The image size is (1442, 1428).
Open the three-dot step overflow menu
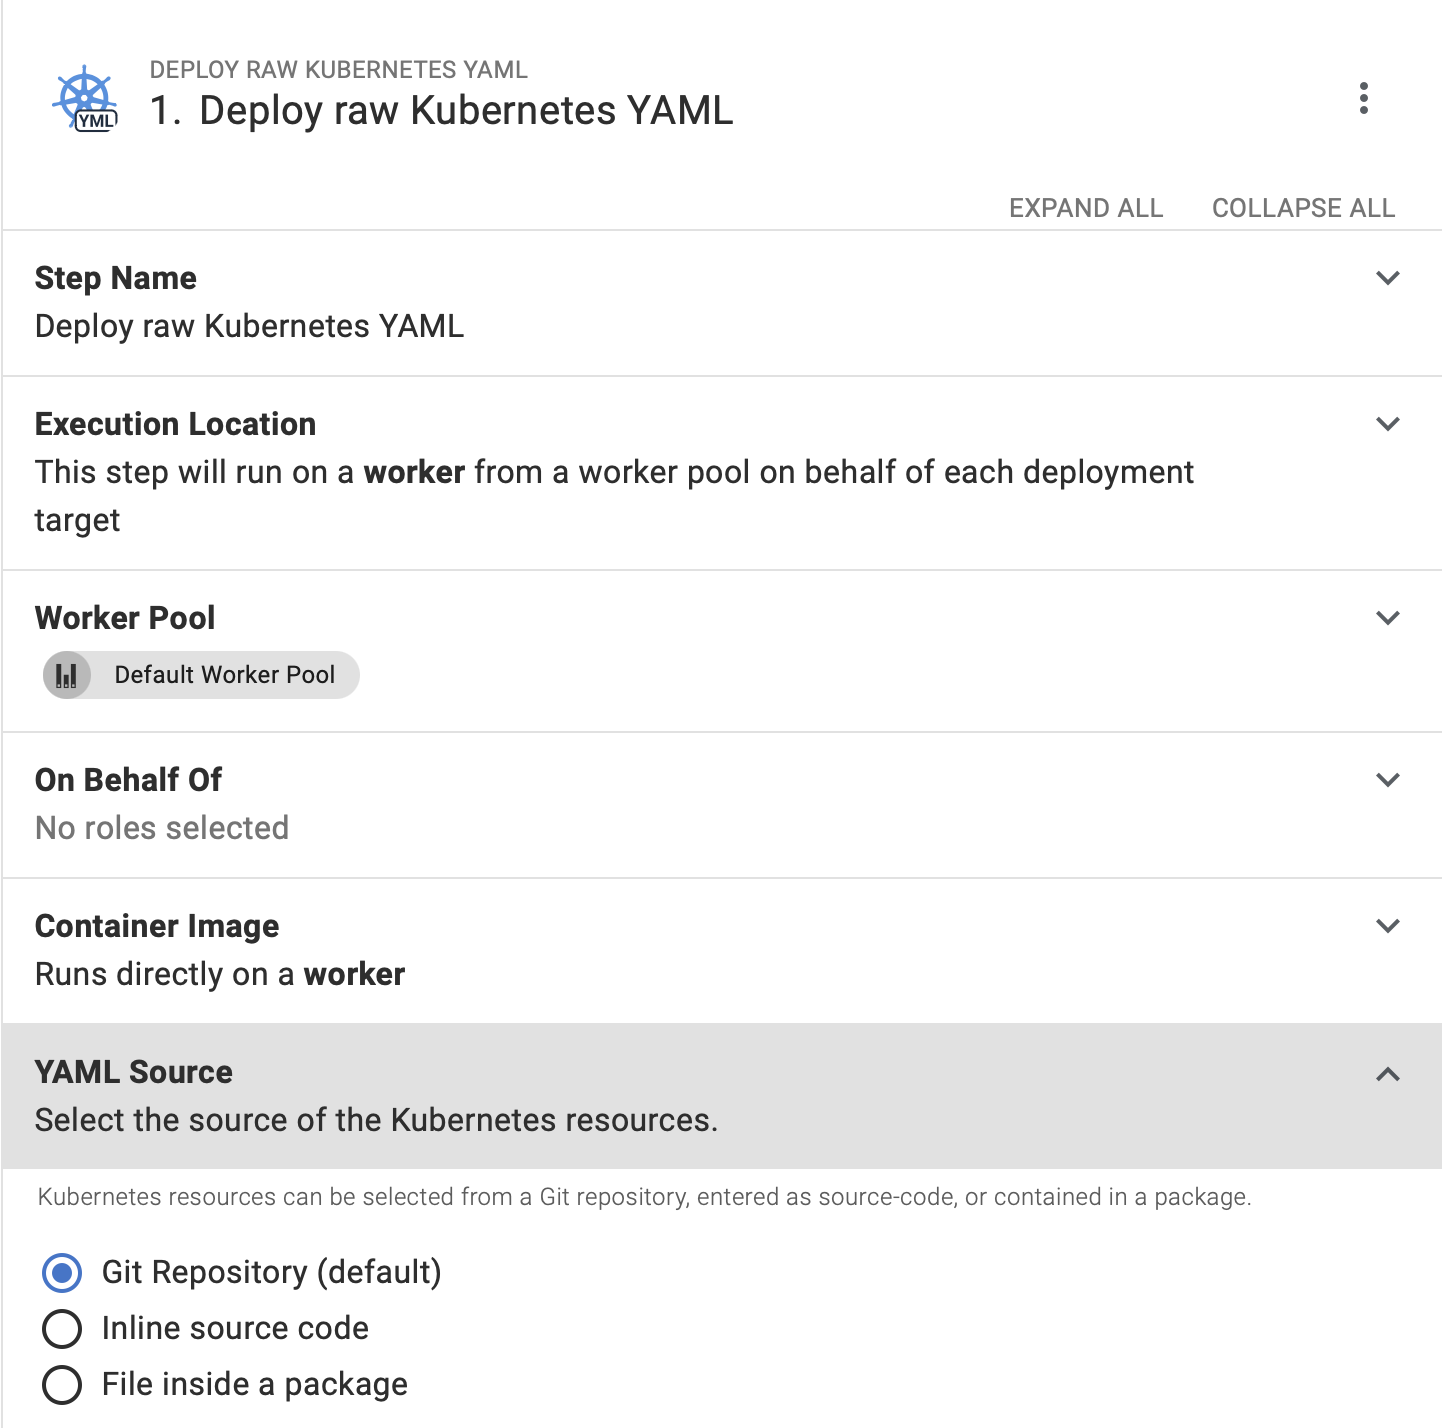pyautogui.click(x=1363, y=98)
